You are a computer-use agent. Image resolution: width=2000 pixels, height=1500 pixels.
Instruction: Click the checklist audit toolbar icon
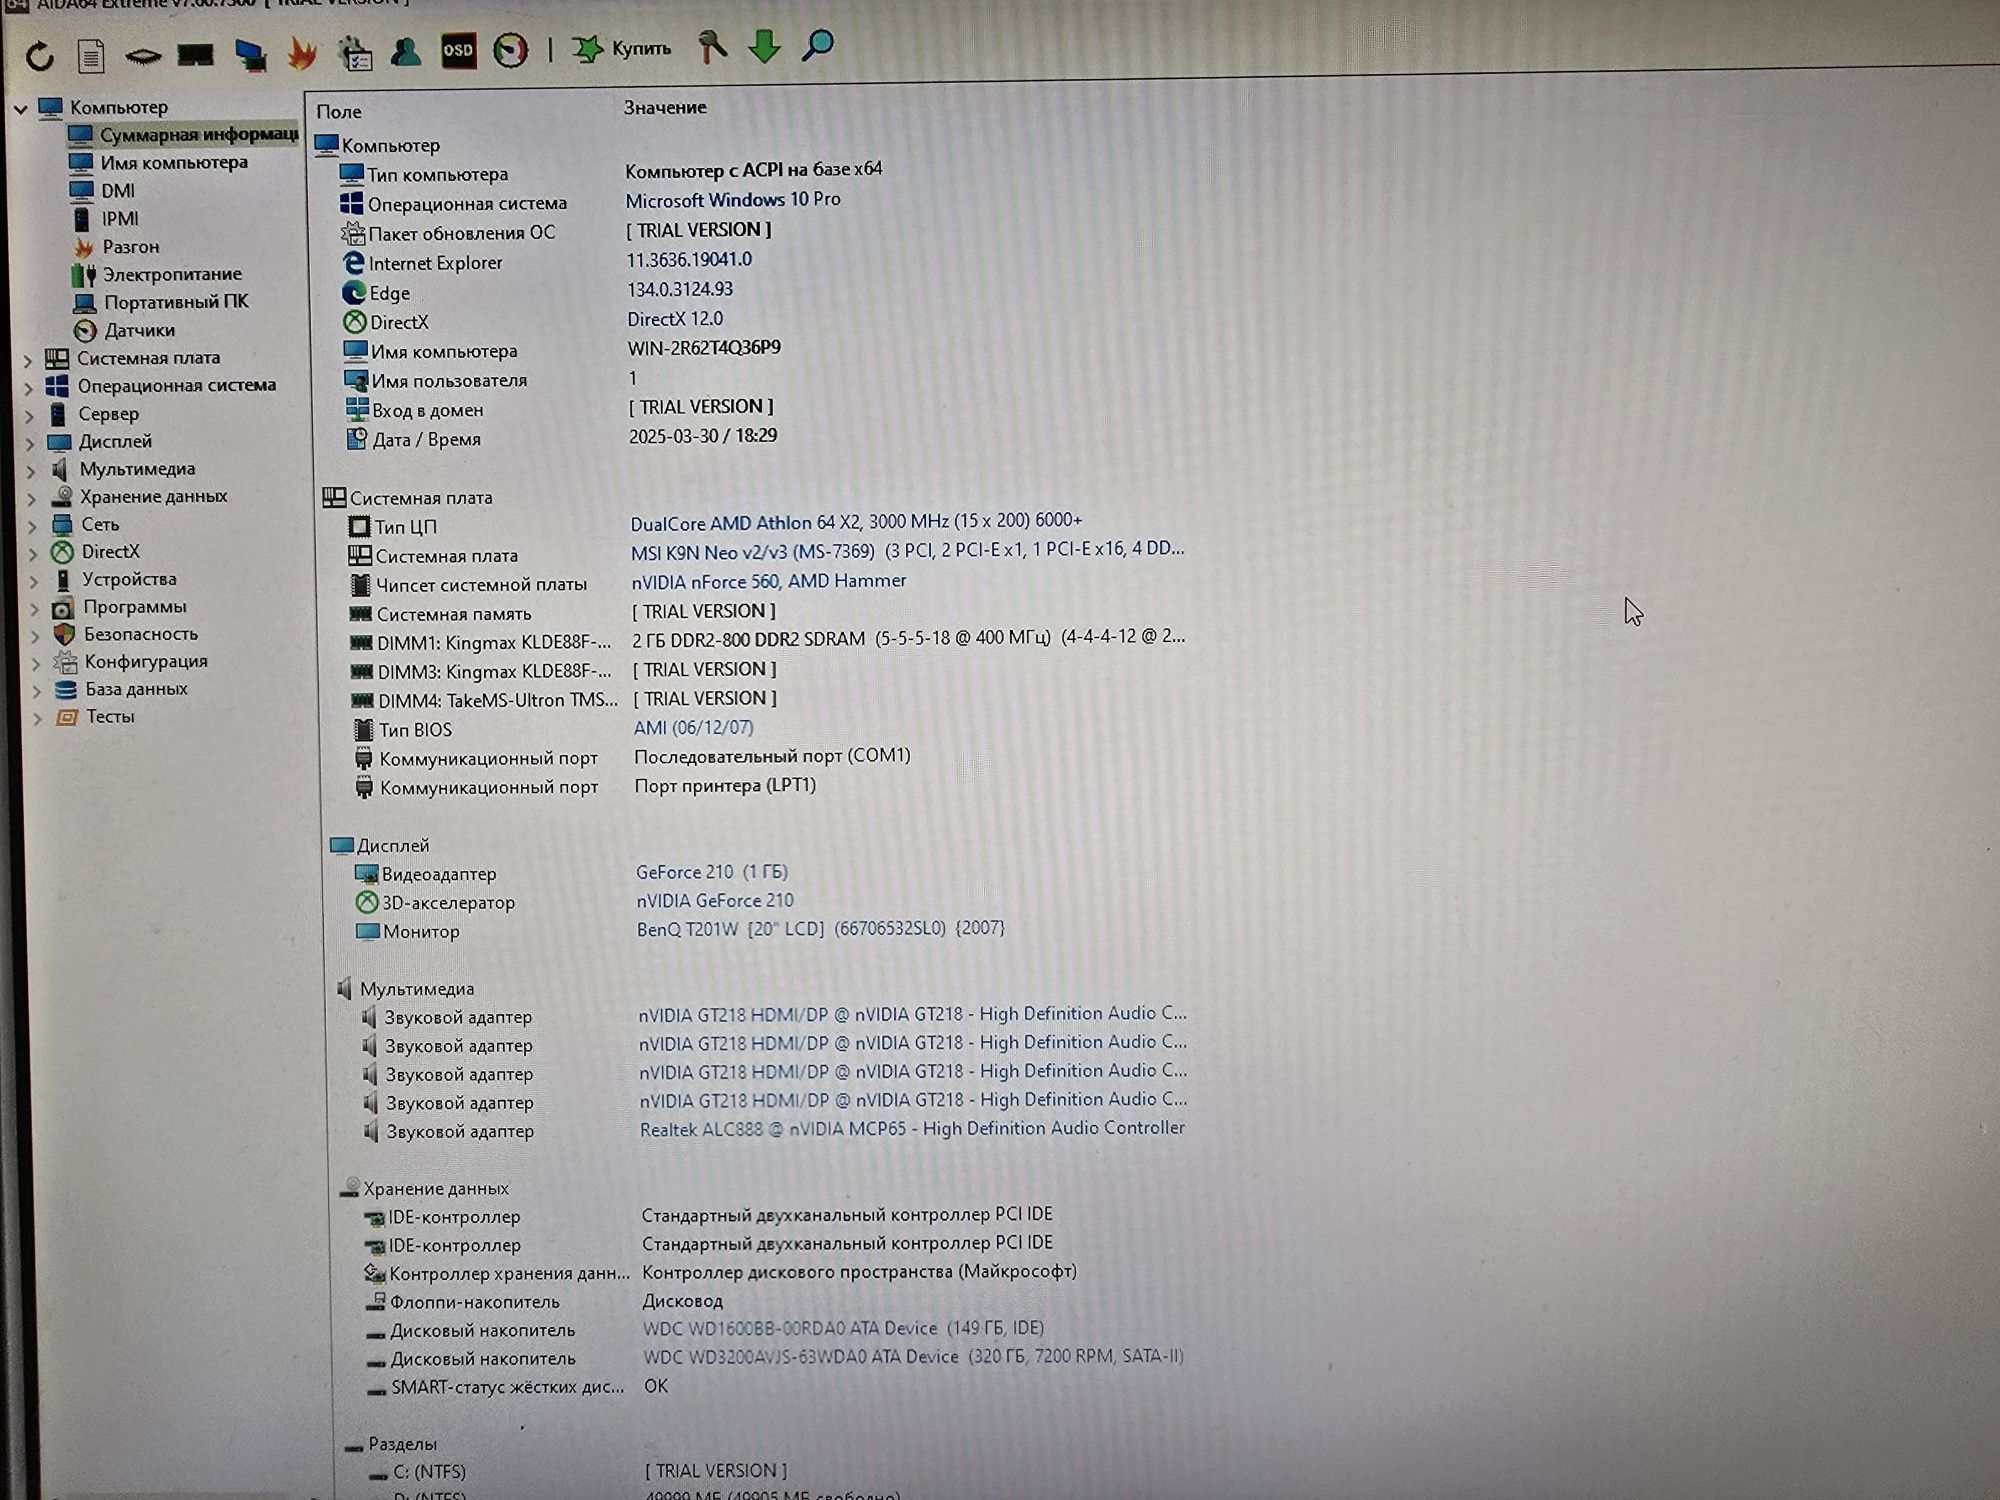pos(354,53)
